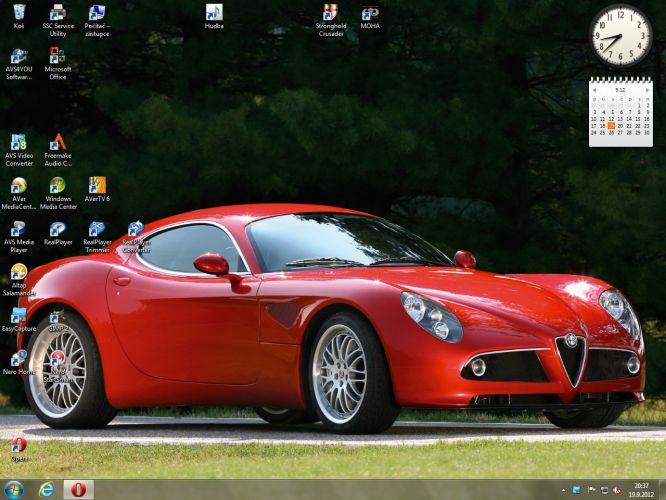Open SSC Service Utility shortcut
Screen dimensions: 666x500
point(58,20)
